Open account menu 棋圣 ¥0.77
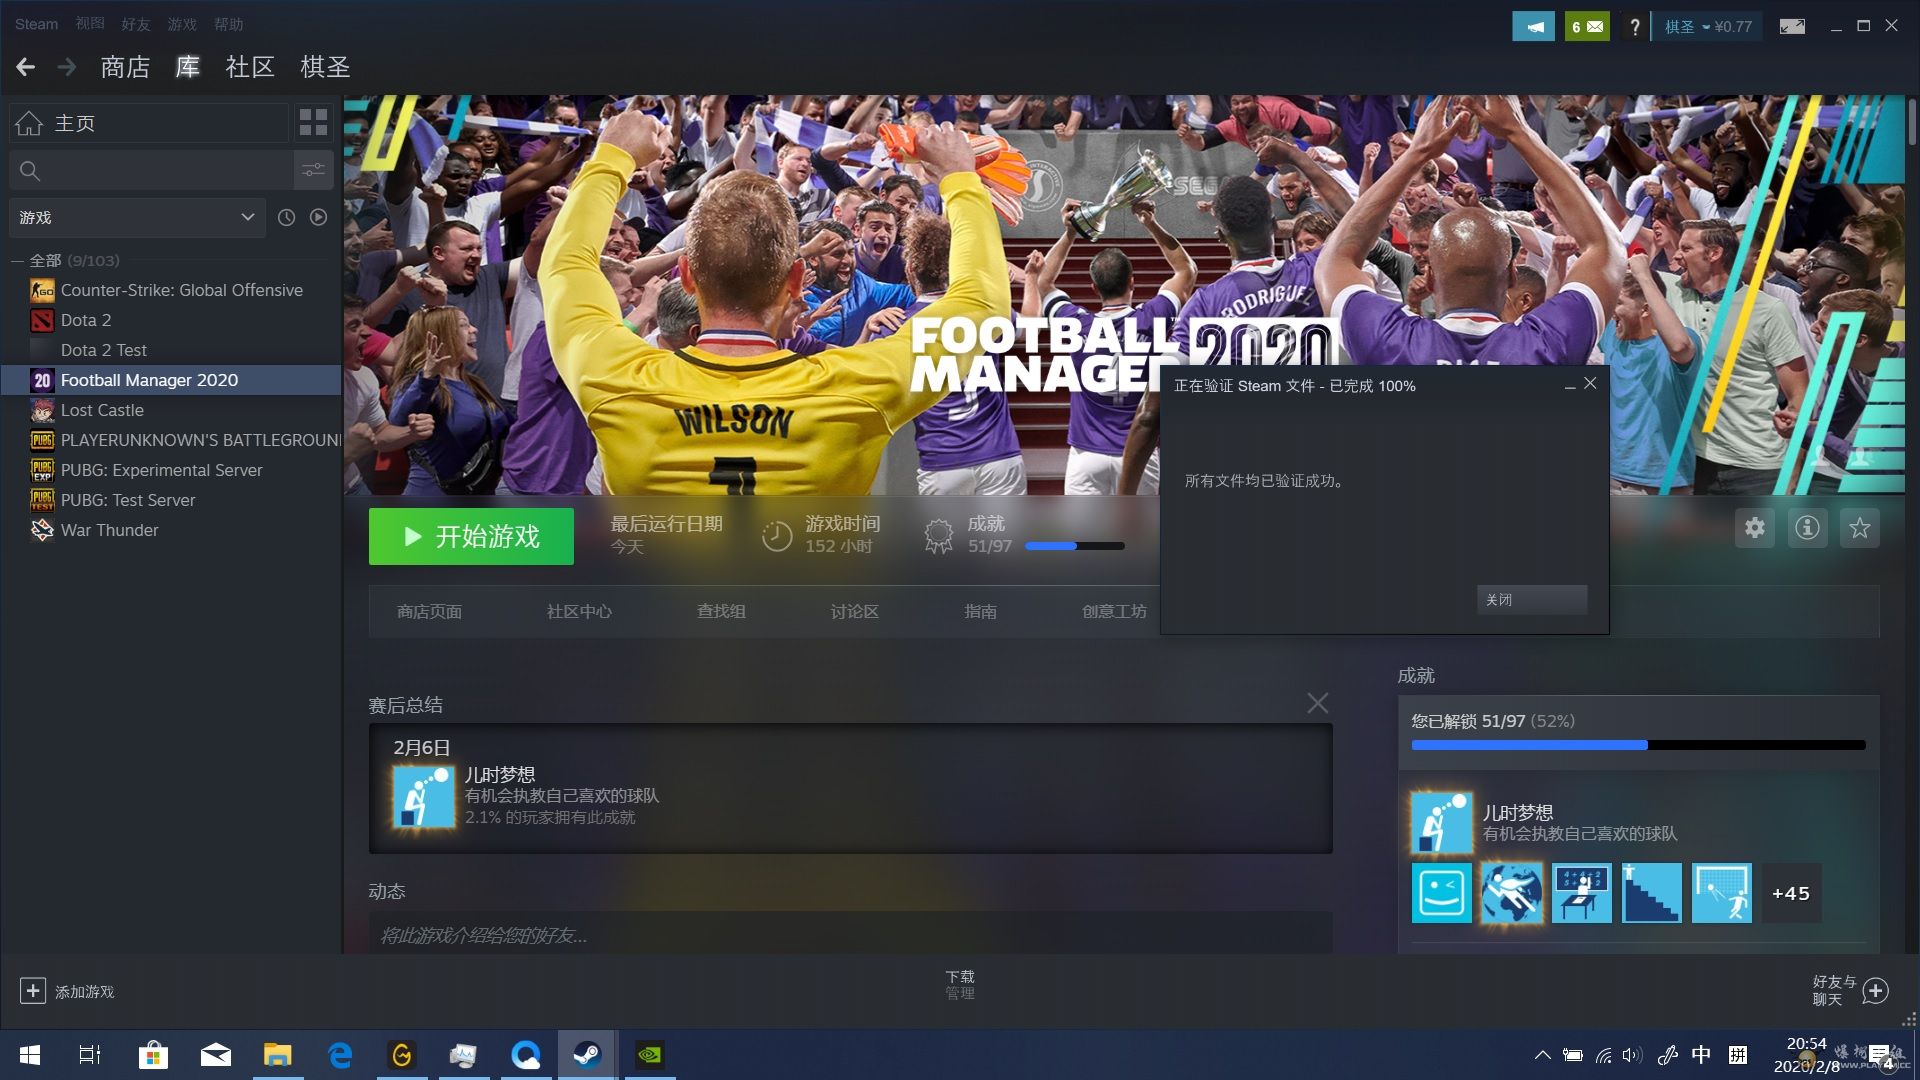The image size is (1920, 1080). pyautogui.click(x=1708, y=27)
